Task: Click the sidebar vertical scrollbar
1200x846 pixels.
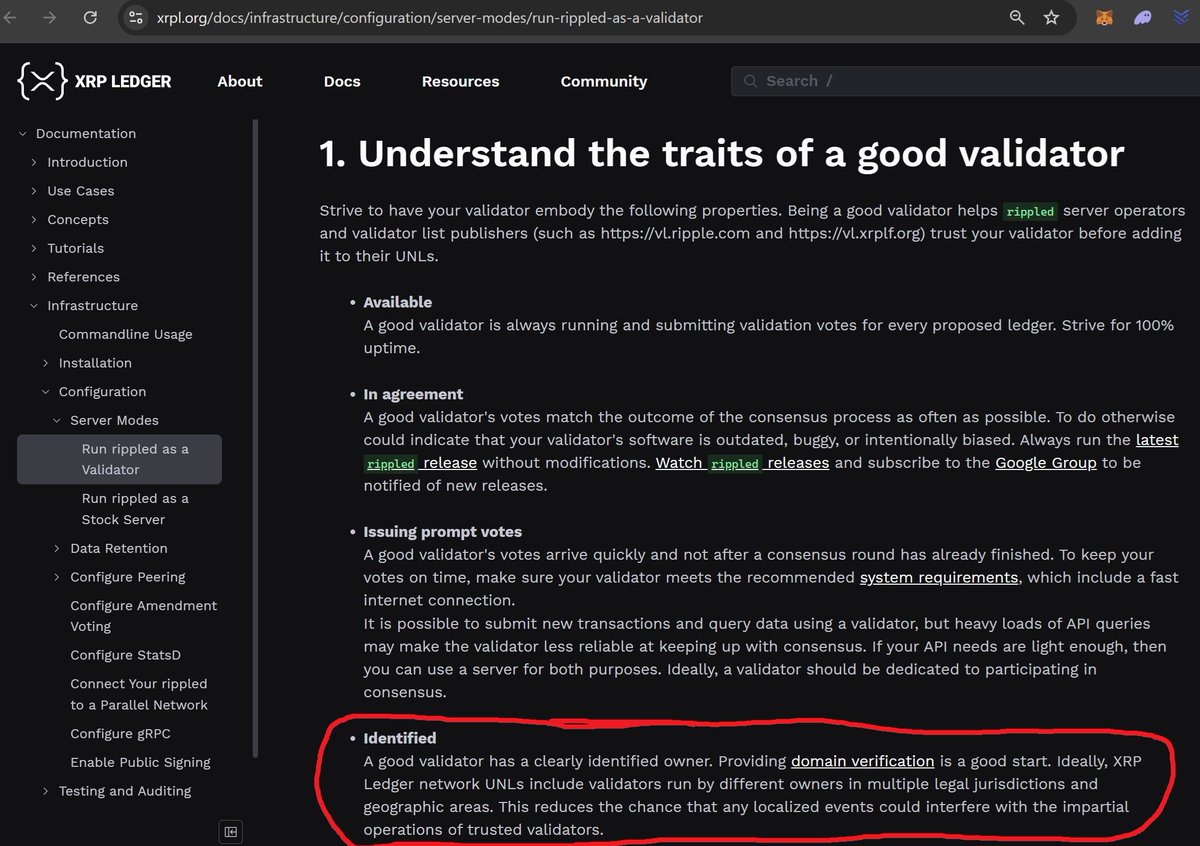Action: [x=255, y=440]
